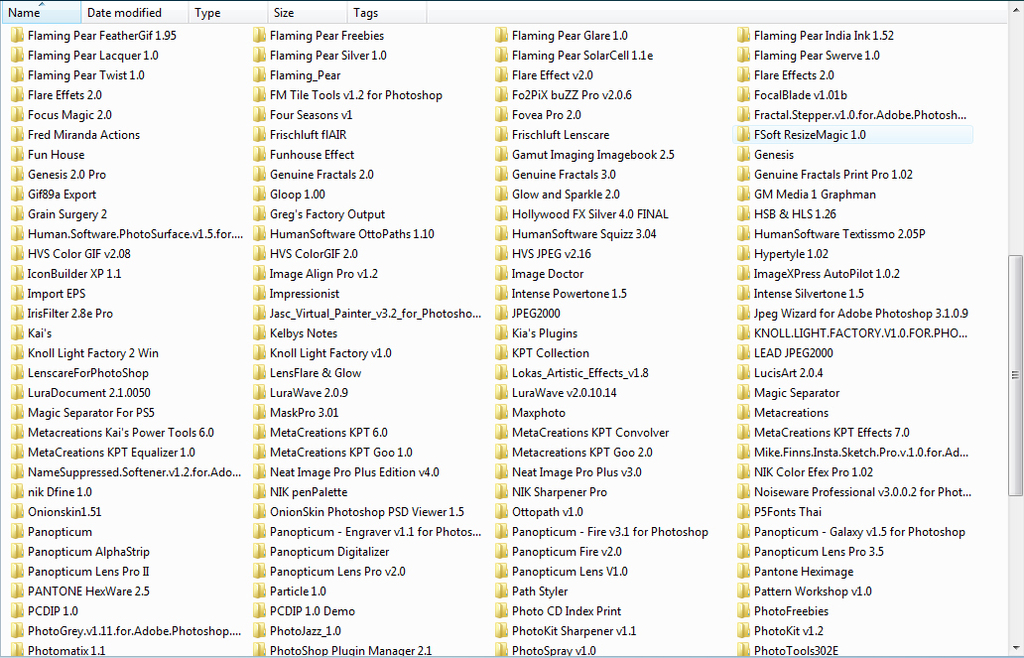This screenshot has height=658, width=1024.
Task: Click the "Gloop 1.00" folder name
Action: coord(297,195)
